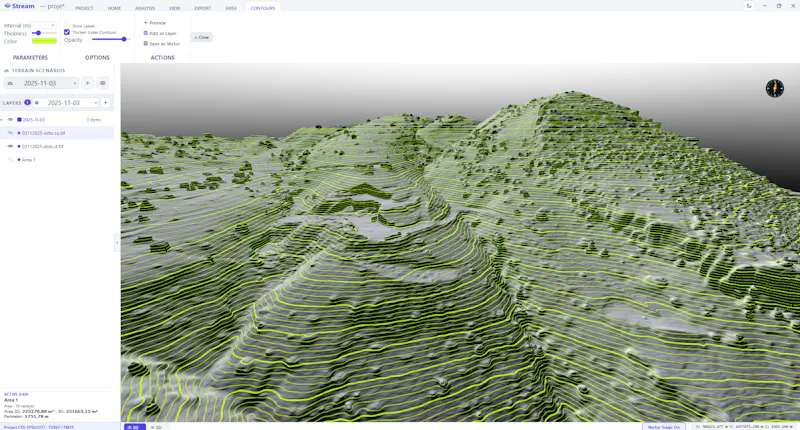This screenshot has width=800, height=430.
Task: Click the 2025-11-03 group name
Action: point(34,119)
